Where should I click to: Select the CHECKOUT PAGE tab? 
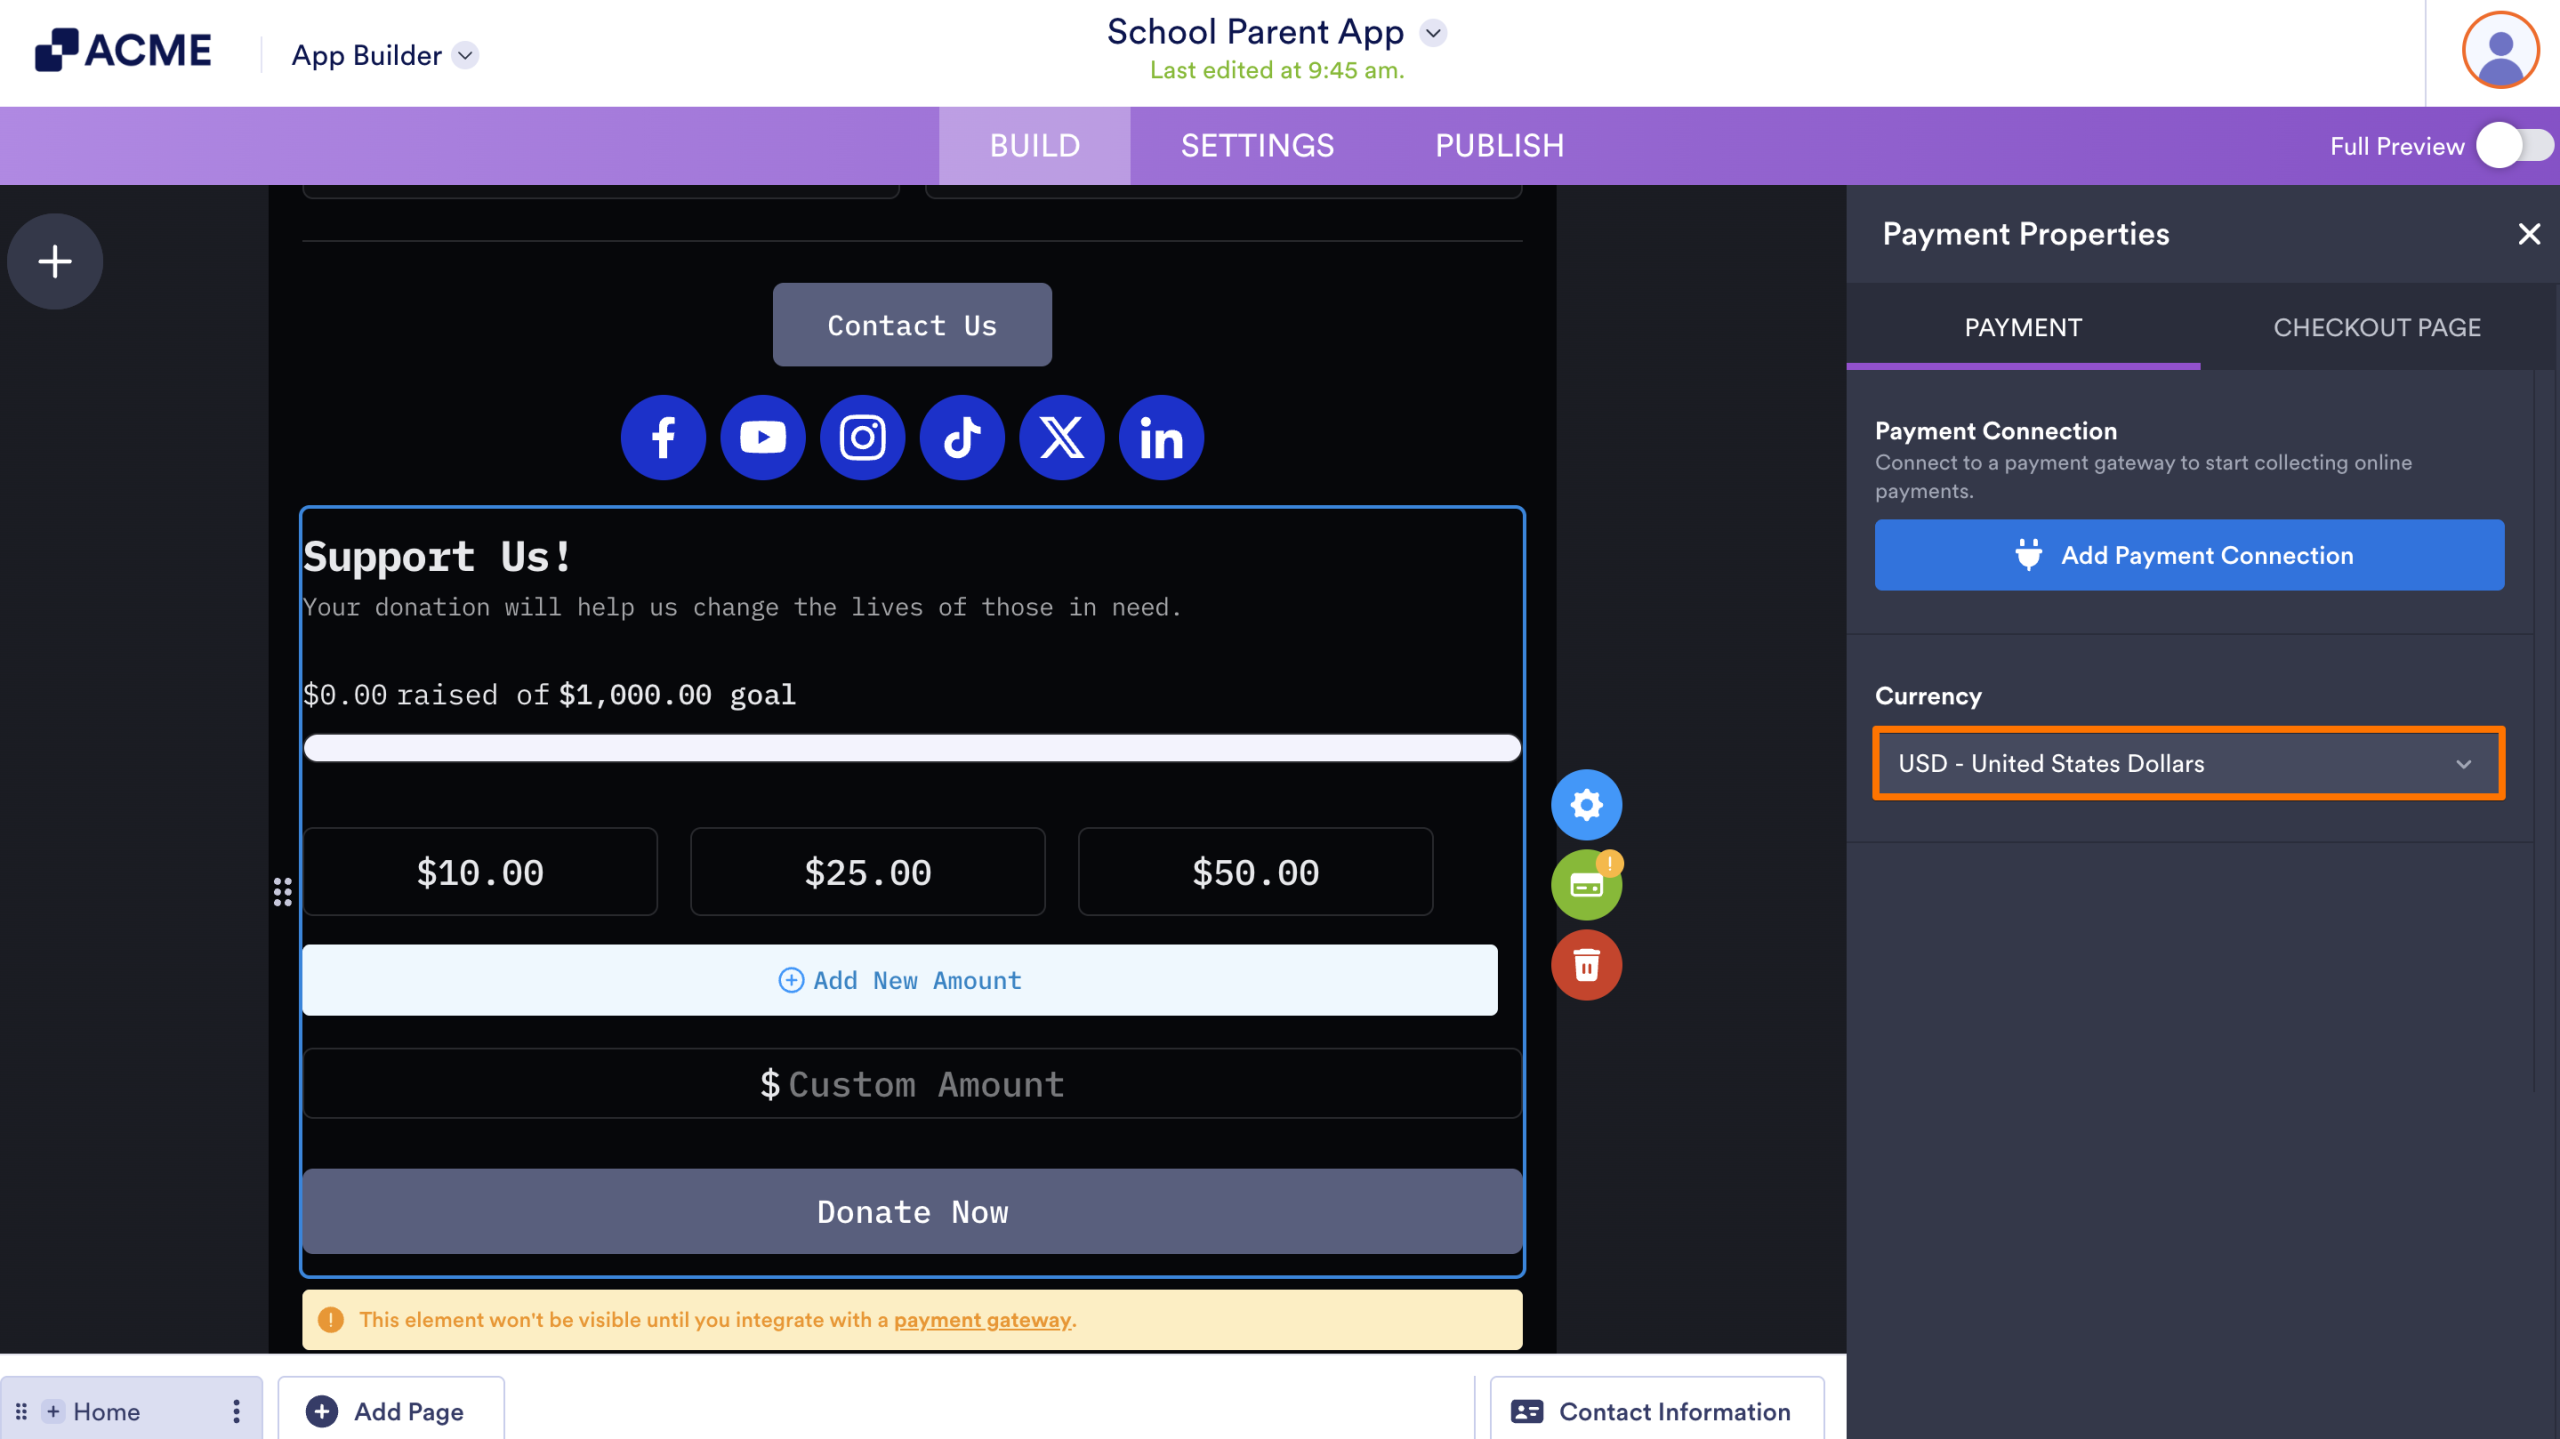click(2377, 327)
